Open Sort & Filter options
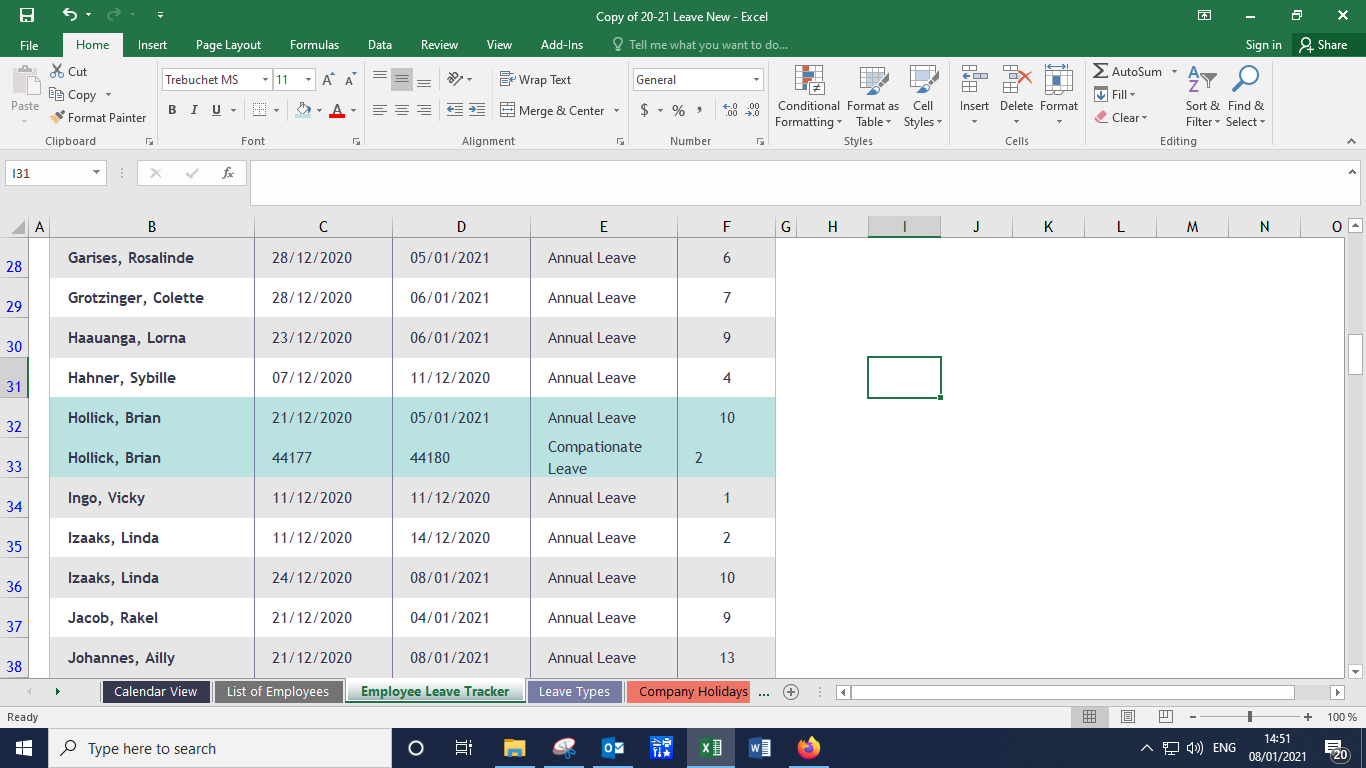Viewport: 1366px width, 768px height. (1203, 97)
